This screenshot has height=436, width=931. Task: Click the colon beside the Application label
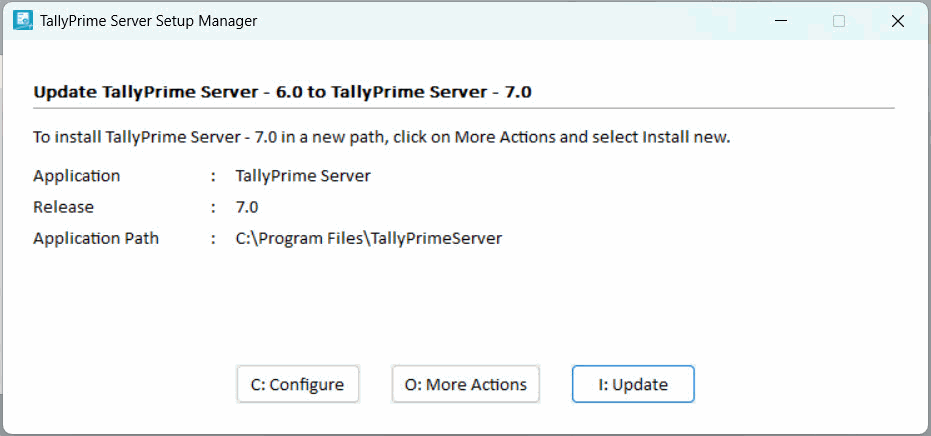click(x=213, y=176)
